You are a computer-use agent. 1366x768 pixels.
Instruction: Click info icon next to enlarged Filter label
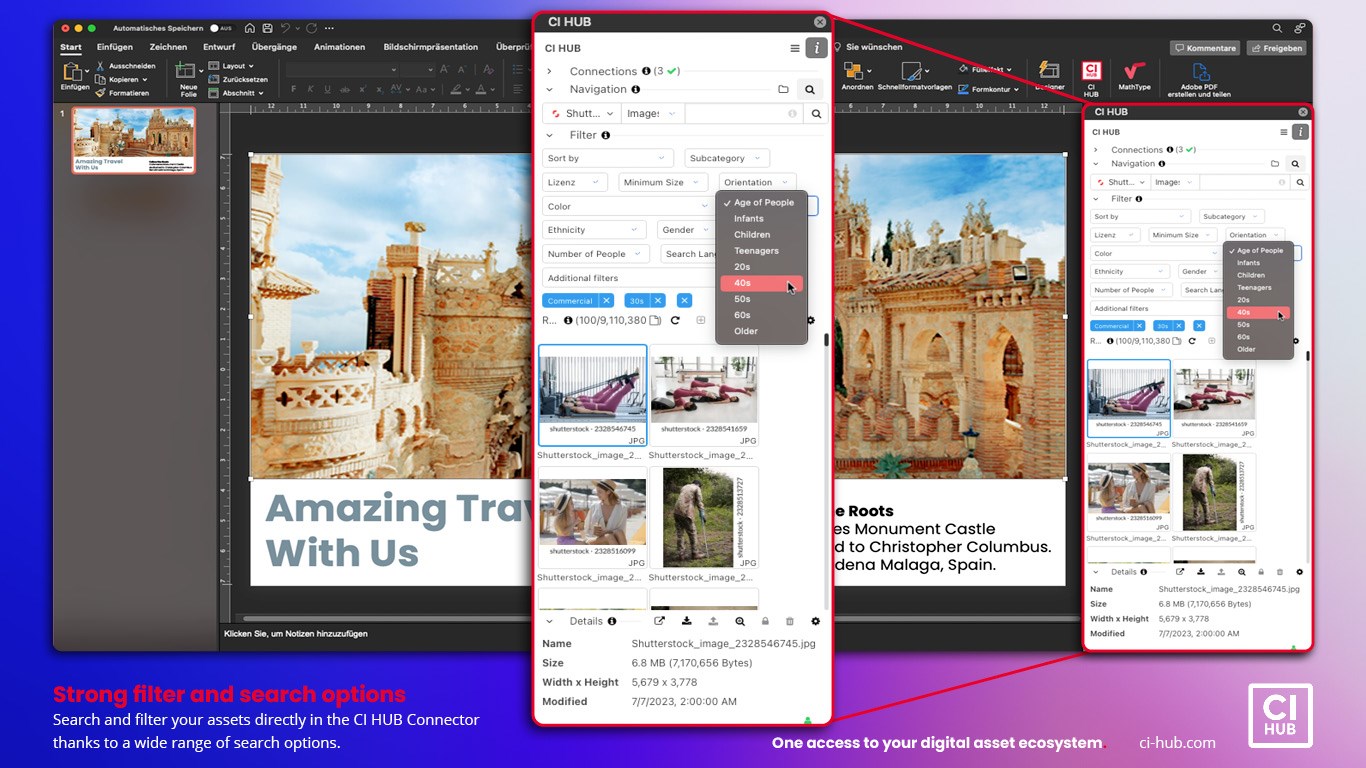[605, 135]
